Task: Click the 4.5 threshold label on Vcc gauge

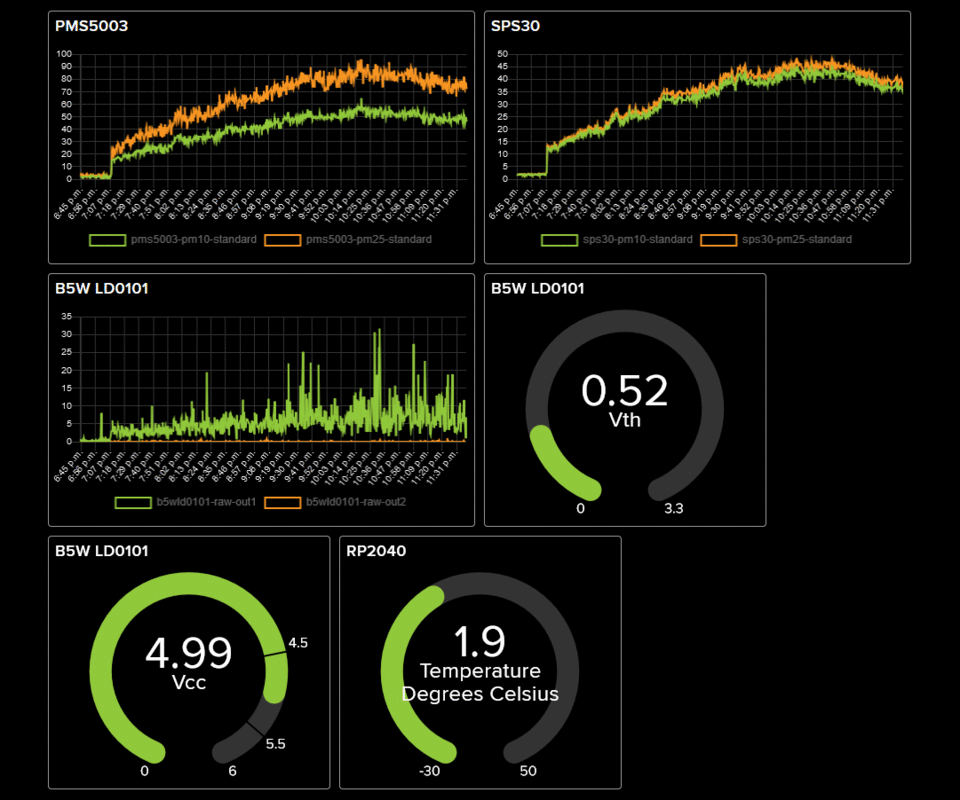Action: pos(298,643)
